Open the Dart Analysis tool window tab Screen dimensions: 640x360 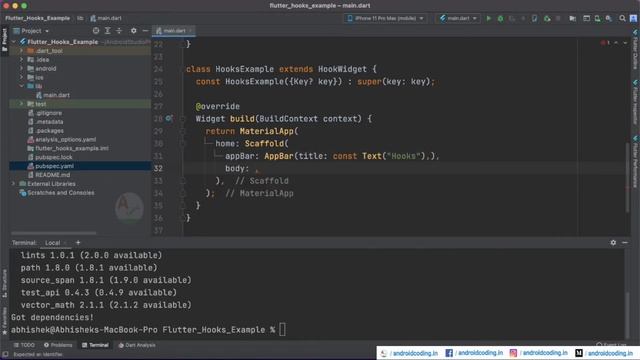[137, 345]
